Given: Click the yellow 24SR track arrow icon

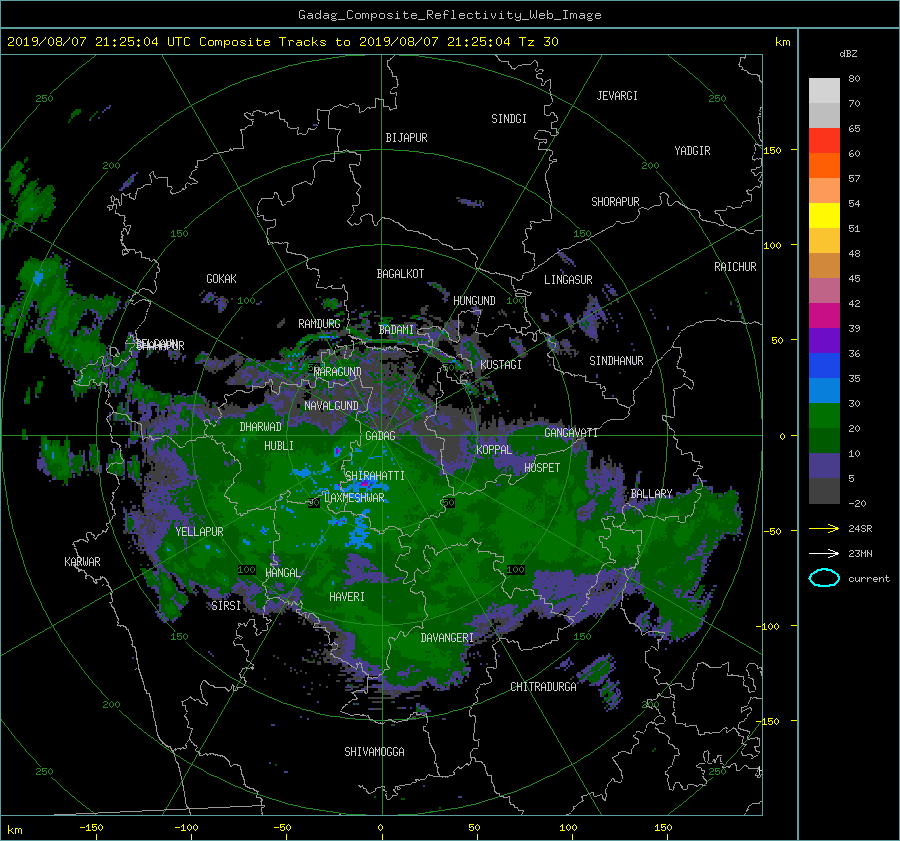Looking at the screenshot, I should click(824, 528).
